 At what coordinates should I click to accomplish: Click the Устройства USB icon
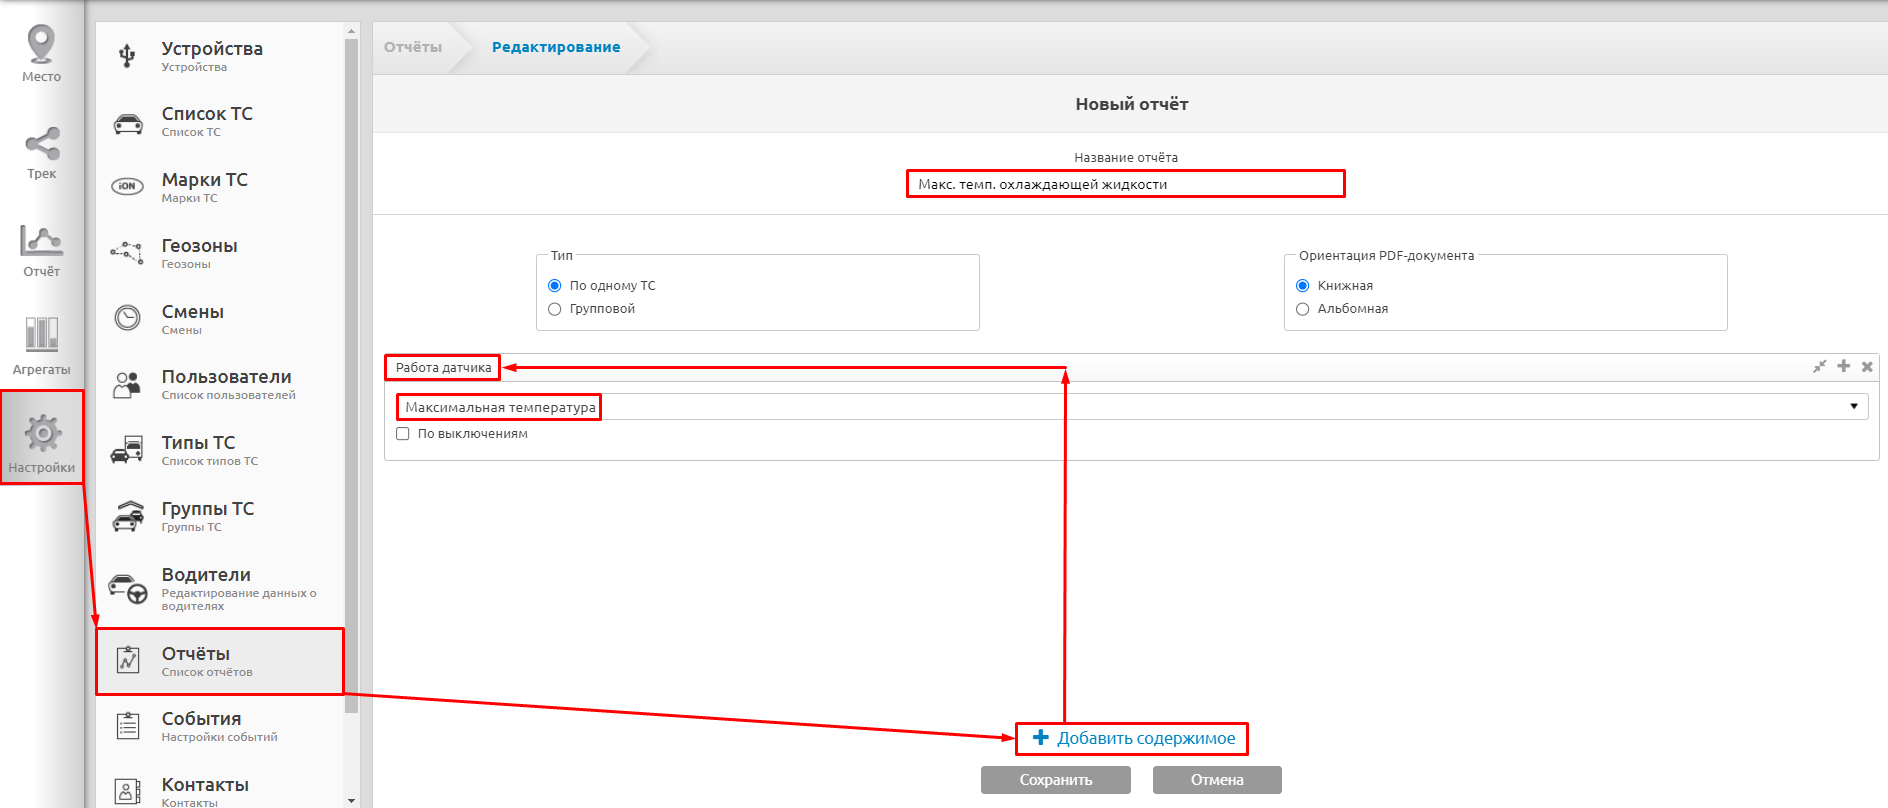pyautogui.click(x=127, y=56)
